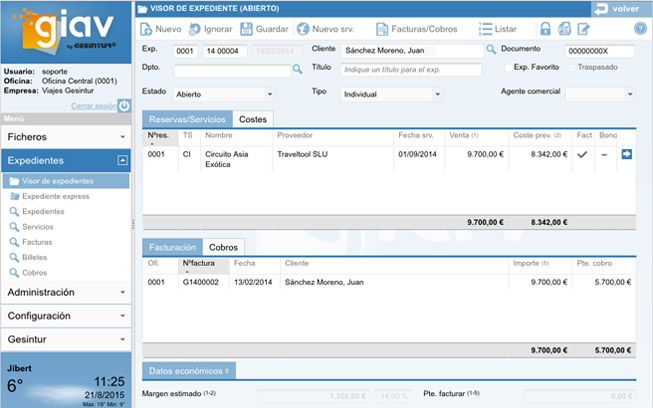Click the Exp. number field 14 00004

[225, 51]
